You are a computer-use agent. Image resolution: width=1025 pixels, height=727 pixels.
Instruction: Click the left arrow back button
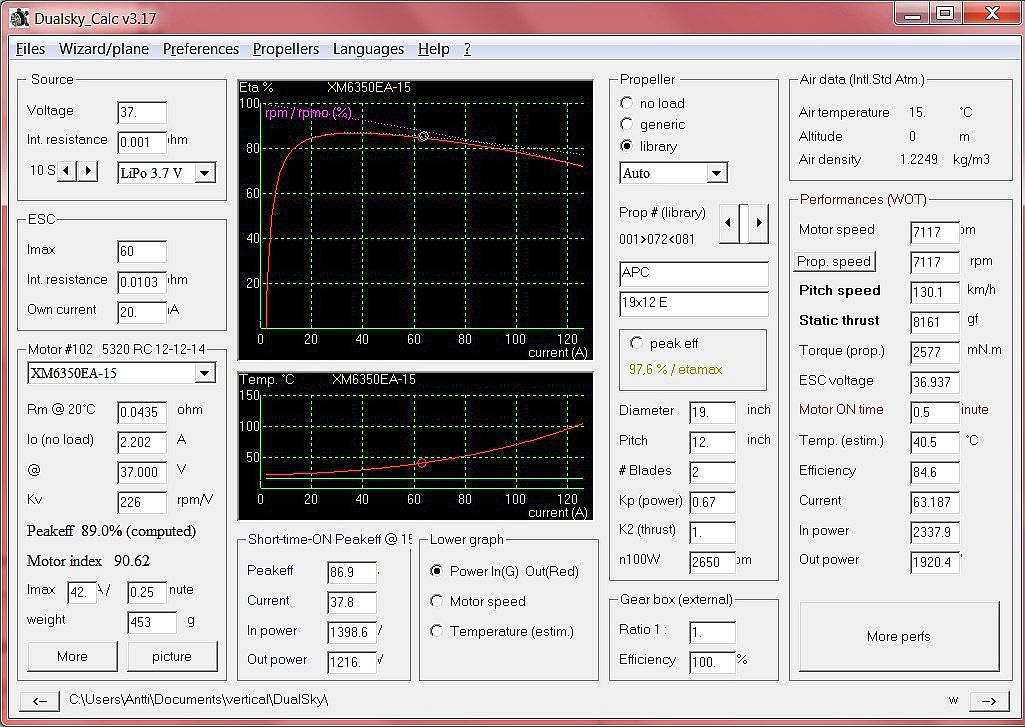click(39, 701)
